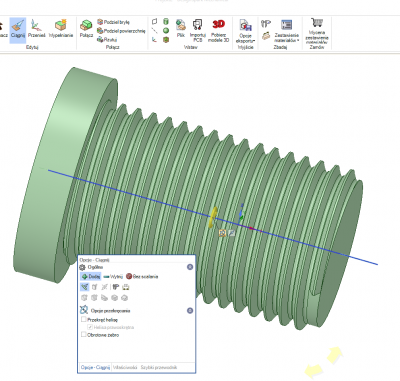Select the Ciągnij pull tool
400x381 pixels.
point(18,29)
